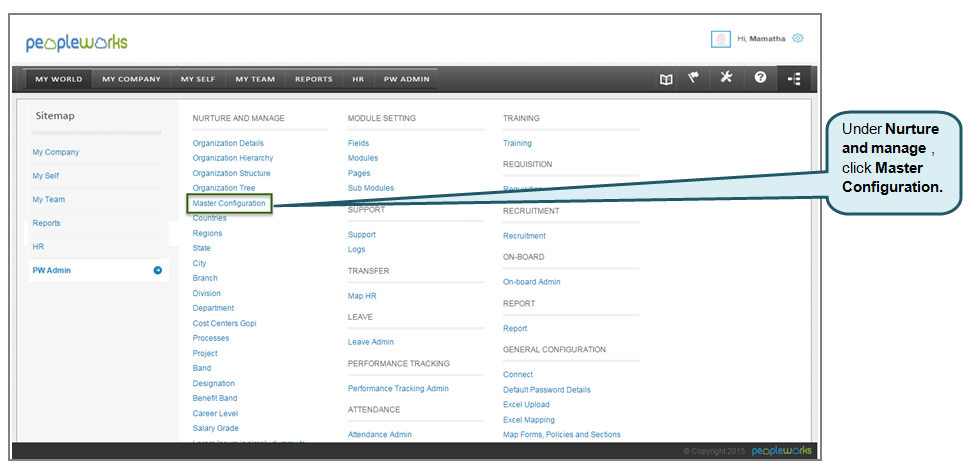This screenshot has width=965, height=466.
Task: Open the Benefit Band link
Action: [215, 398]
